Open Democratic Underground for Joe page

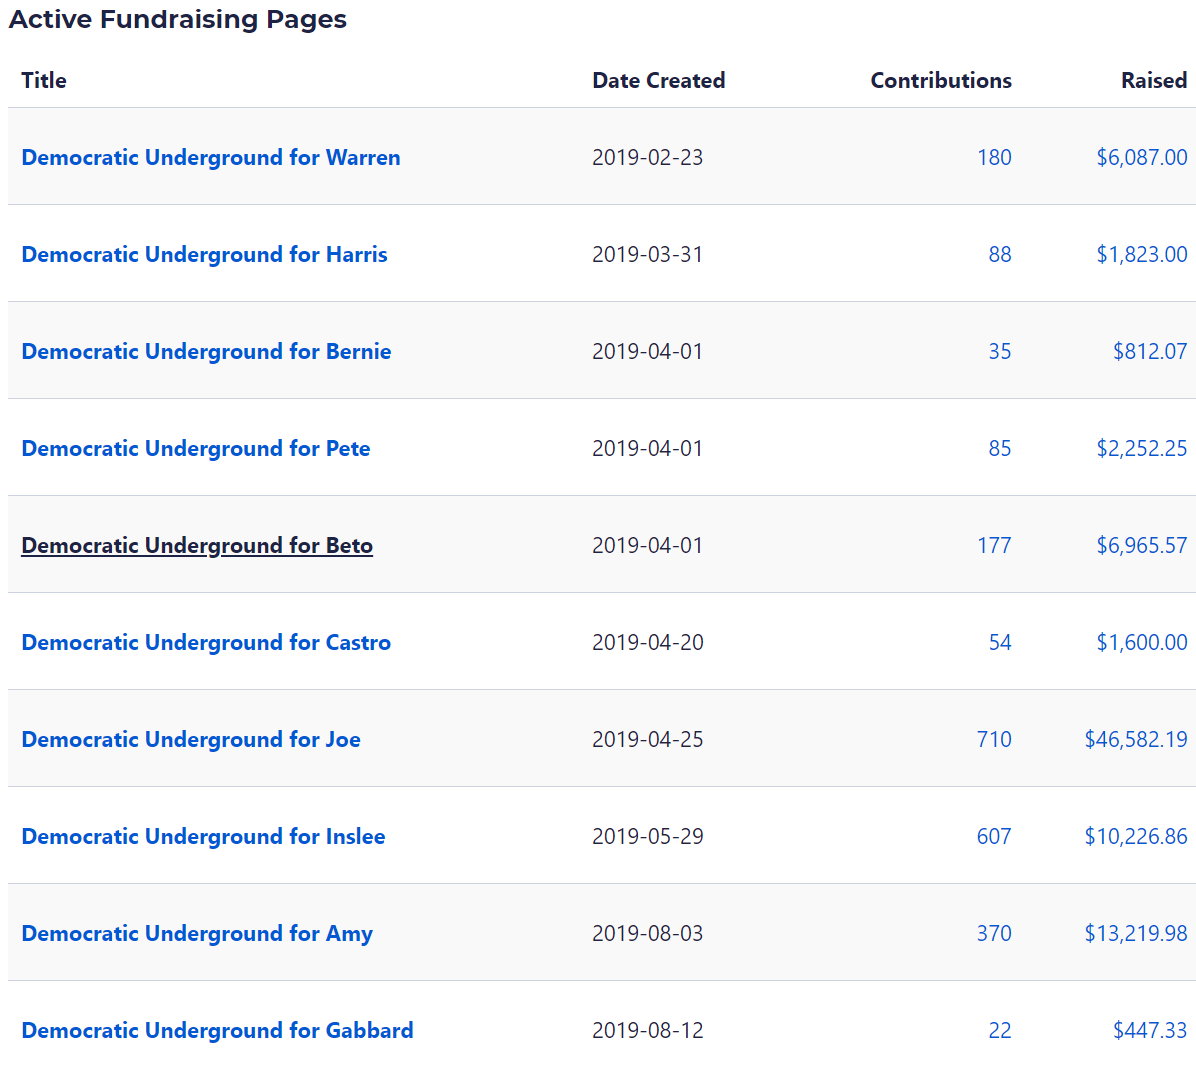(191, 740)
